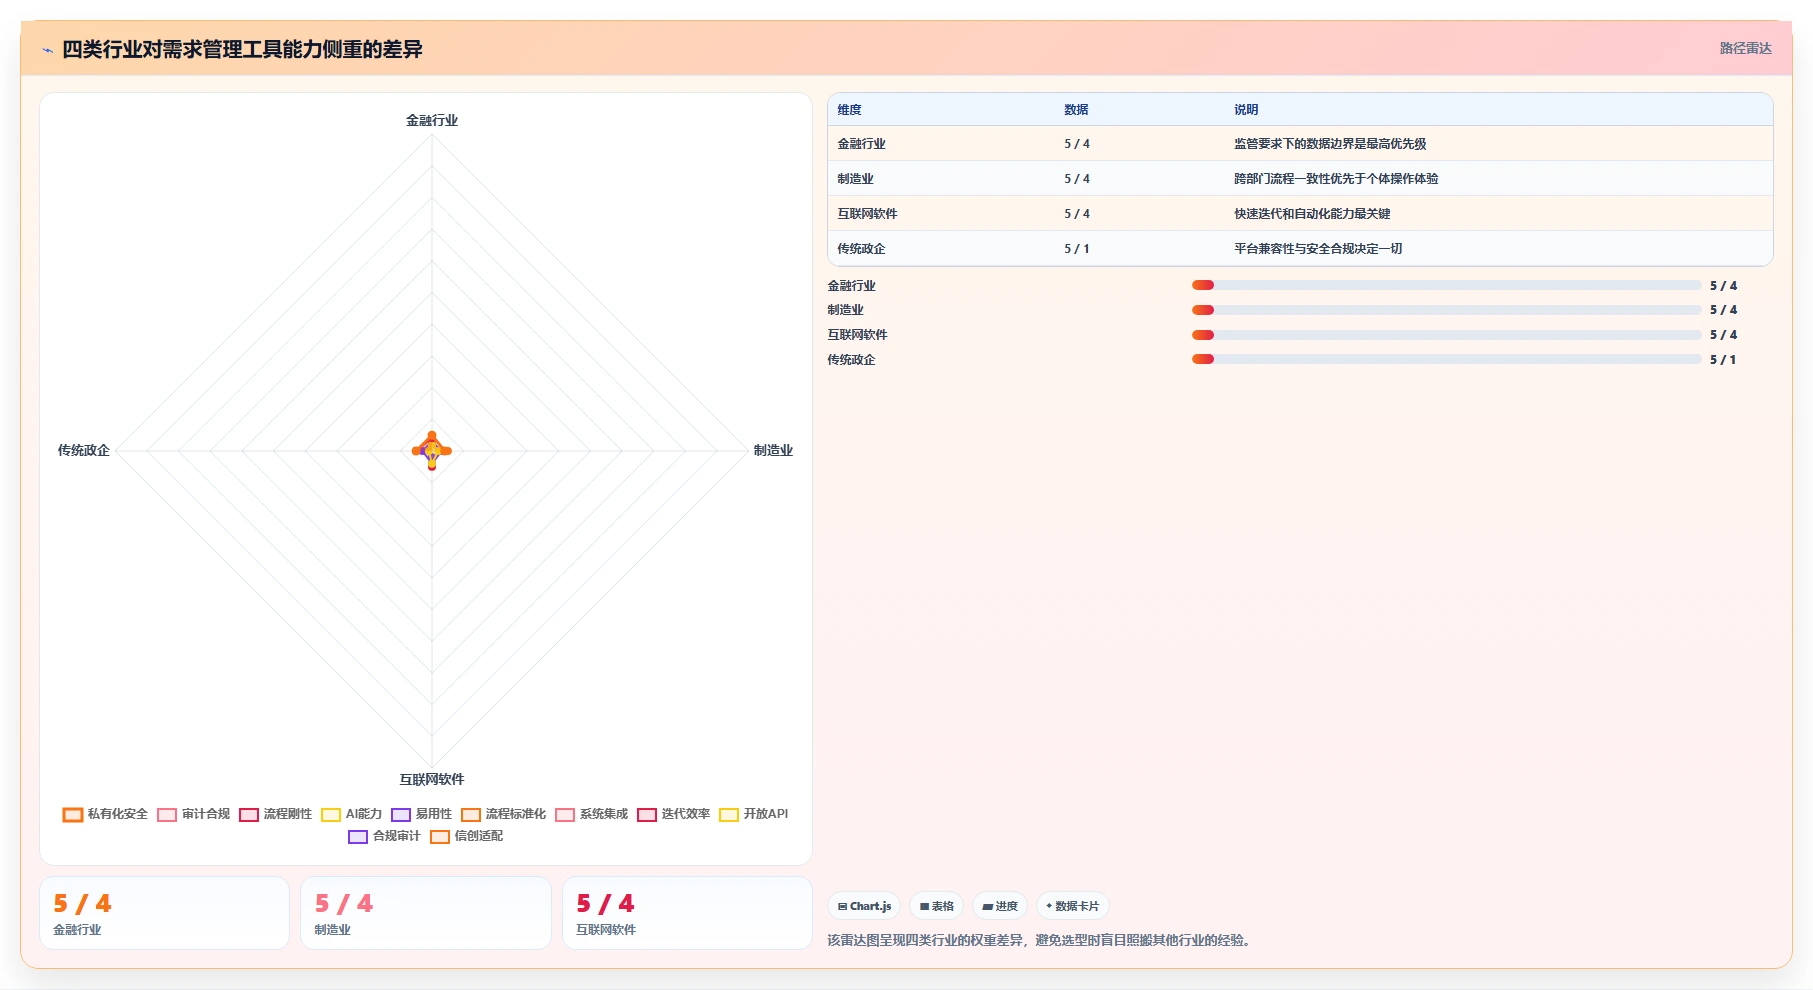Click the 制造业 progress bar
This screenshot has width=1813, height=990.
(1446, 310)
